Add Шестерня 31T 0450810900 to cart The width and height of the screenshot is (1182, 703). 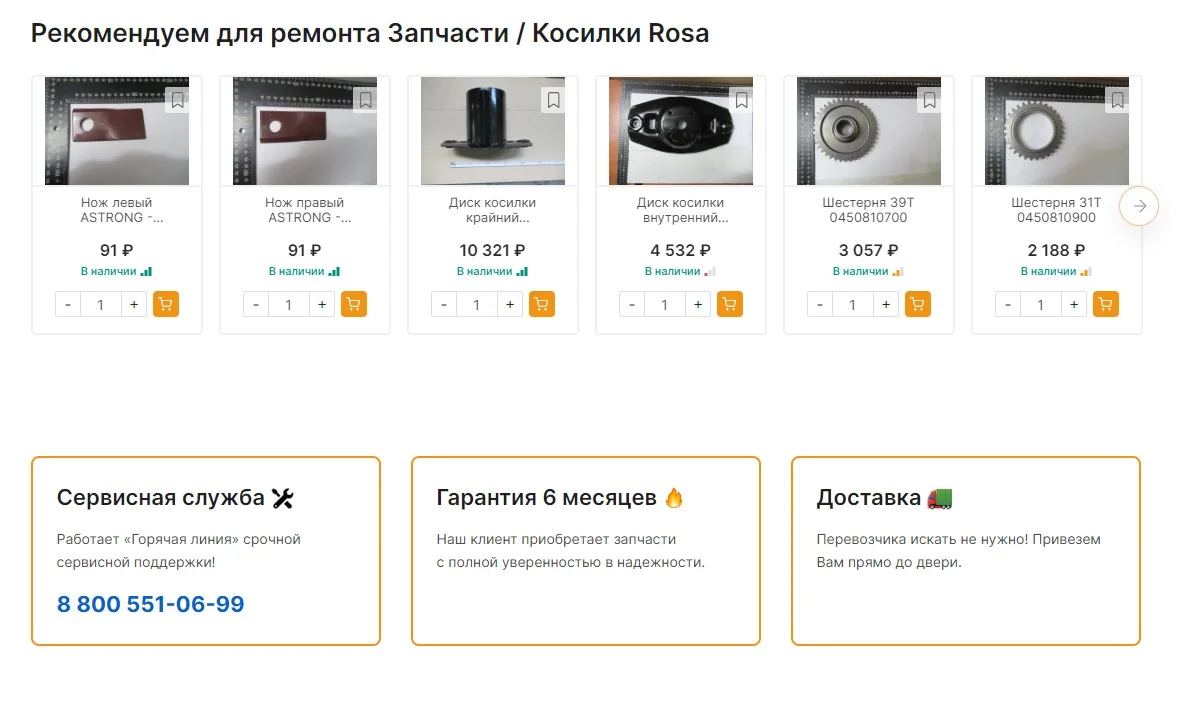click(x=1106, y=305)
